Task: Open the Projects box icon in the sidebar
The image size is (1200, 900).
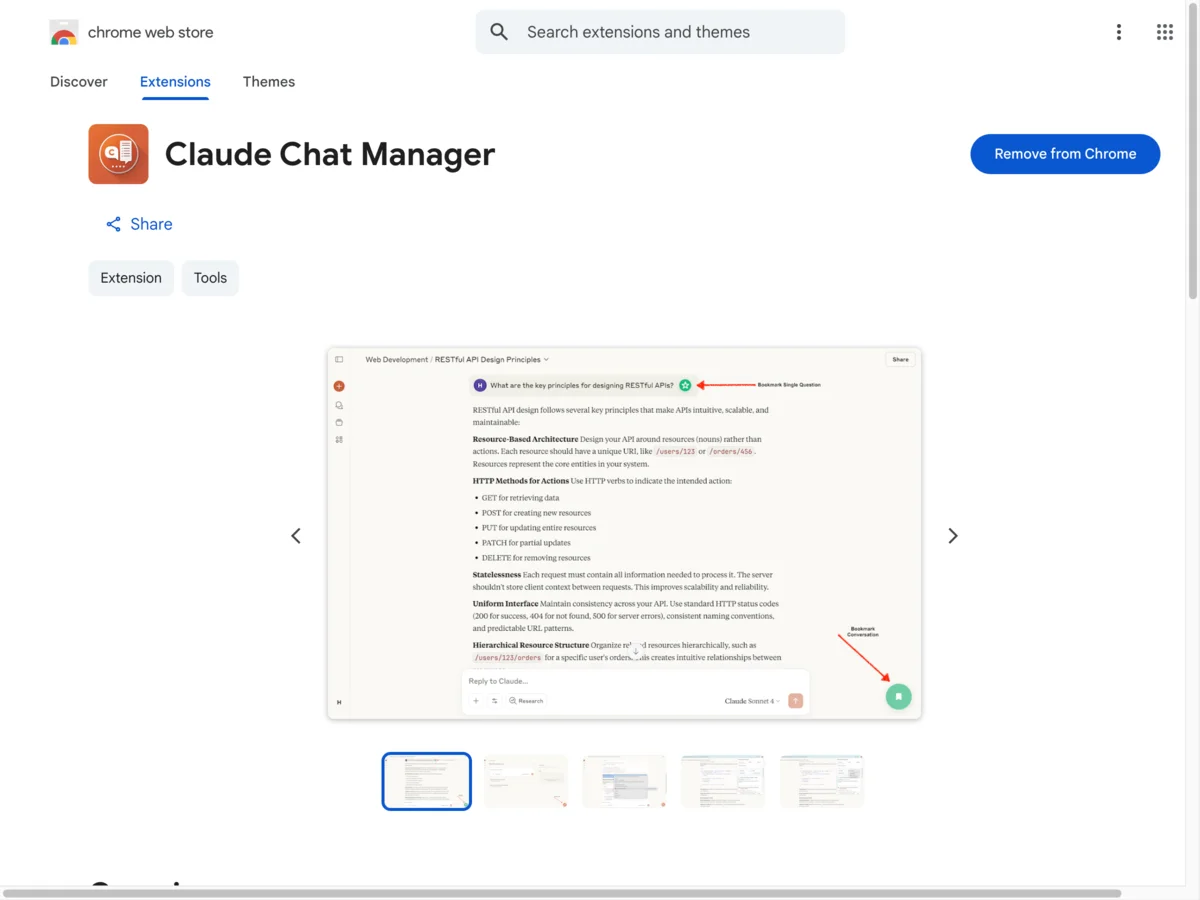Action: (339, 422)
